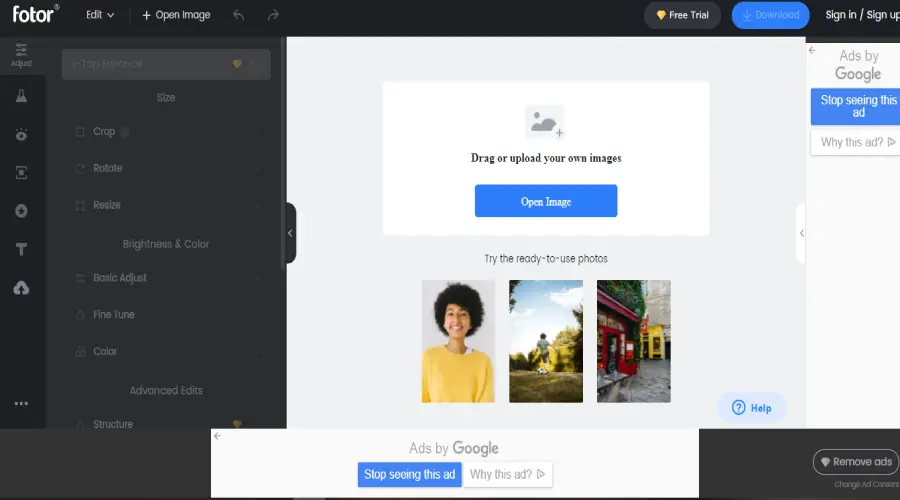The height and width of the screenshot is (500, 900).
Task: Collapse the left tools panel
Action: click(x=290, y=233)
